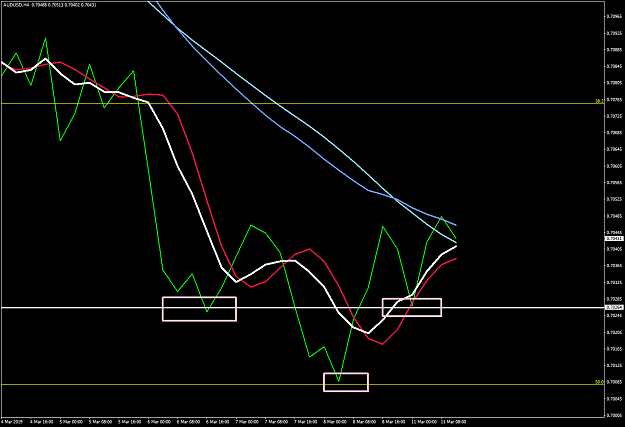Click the 5 Mar 16:00 time label
Image resolution: width=625 pixels, height=427 pixels.
[130, 421]
